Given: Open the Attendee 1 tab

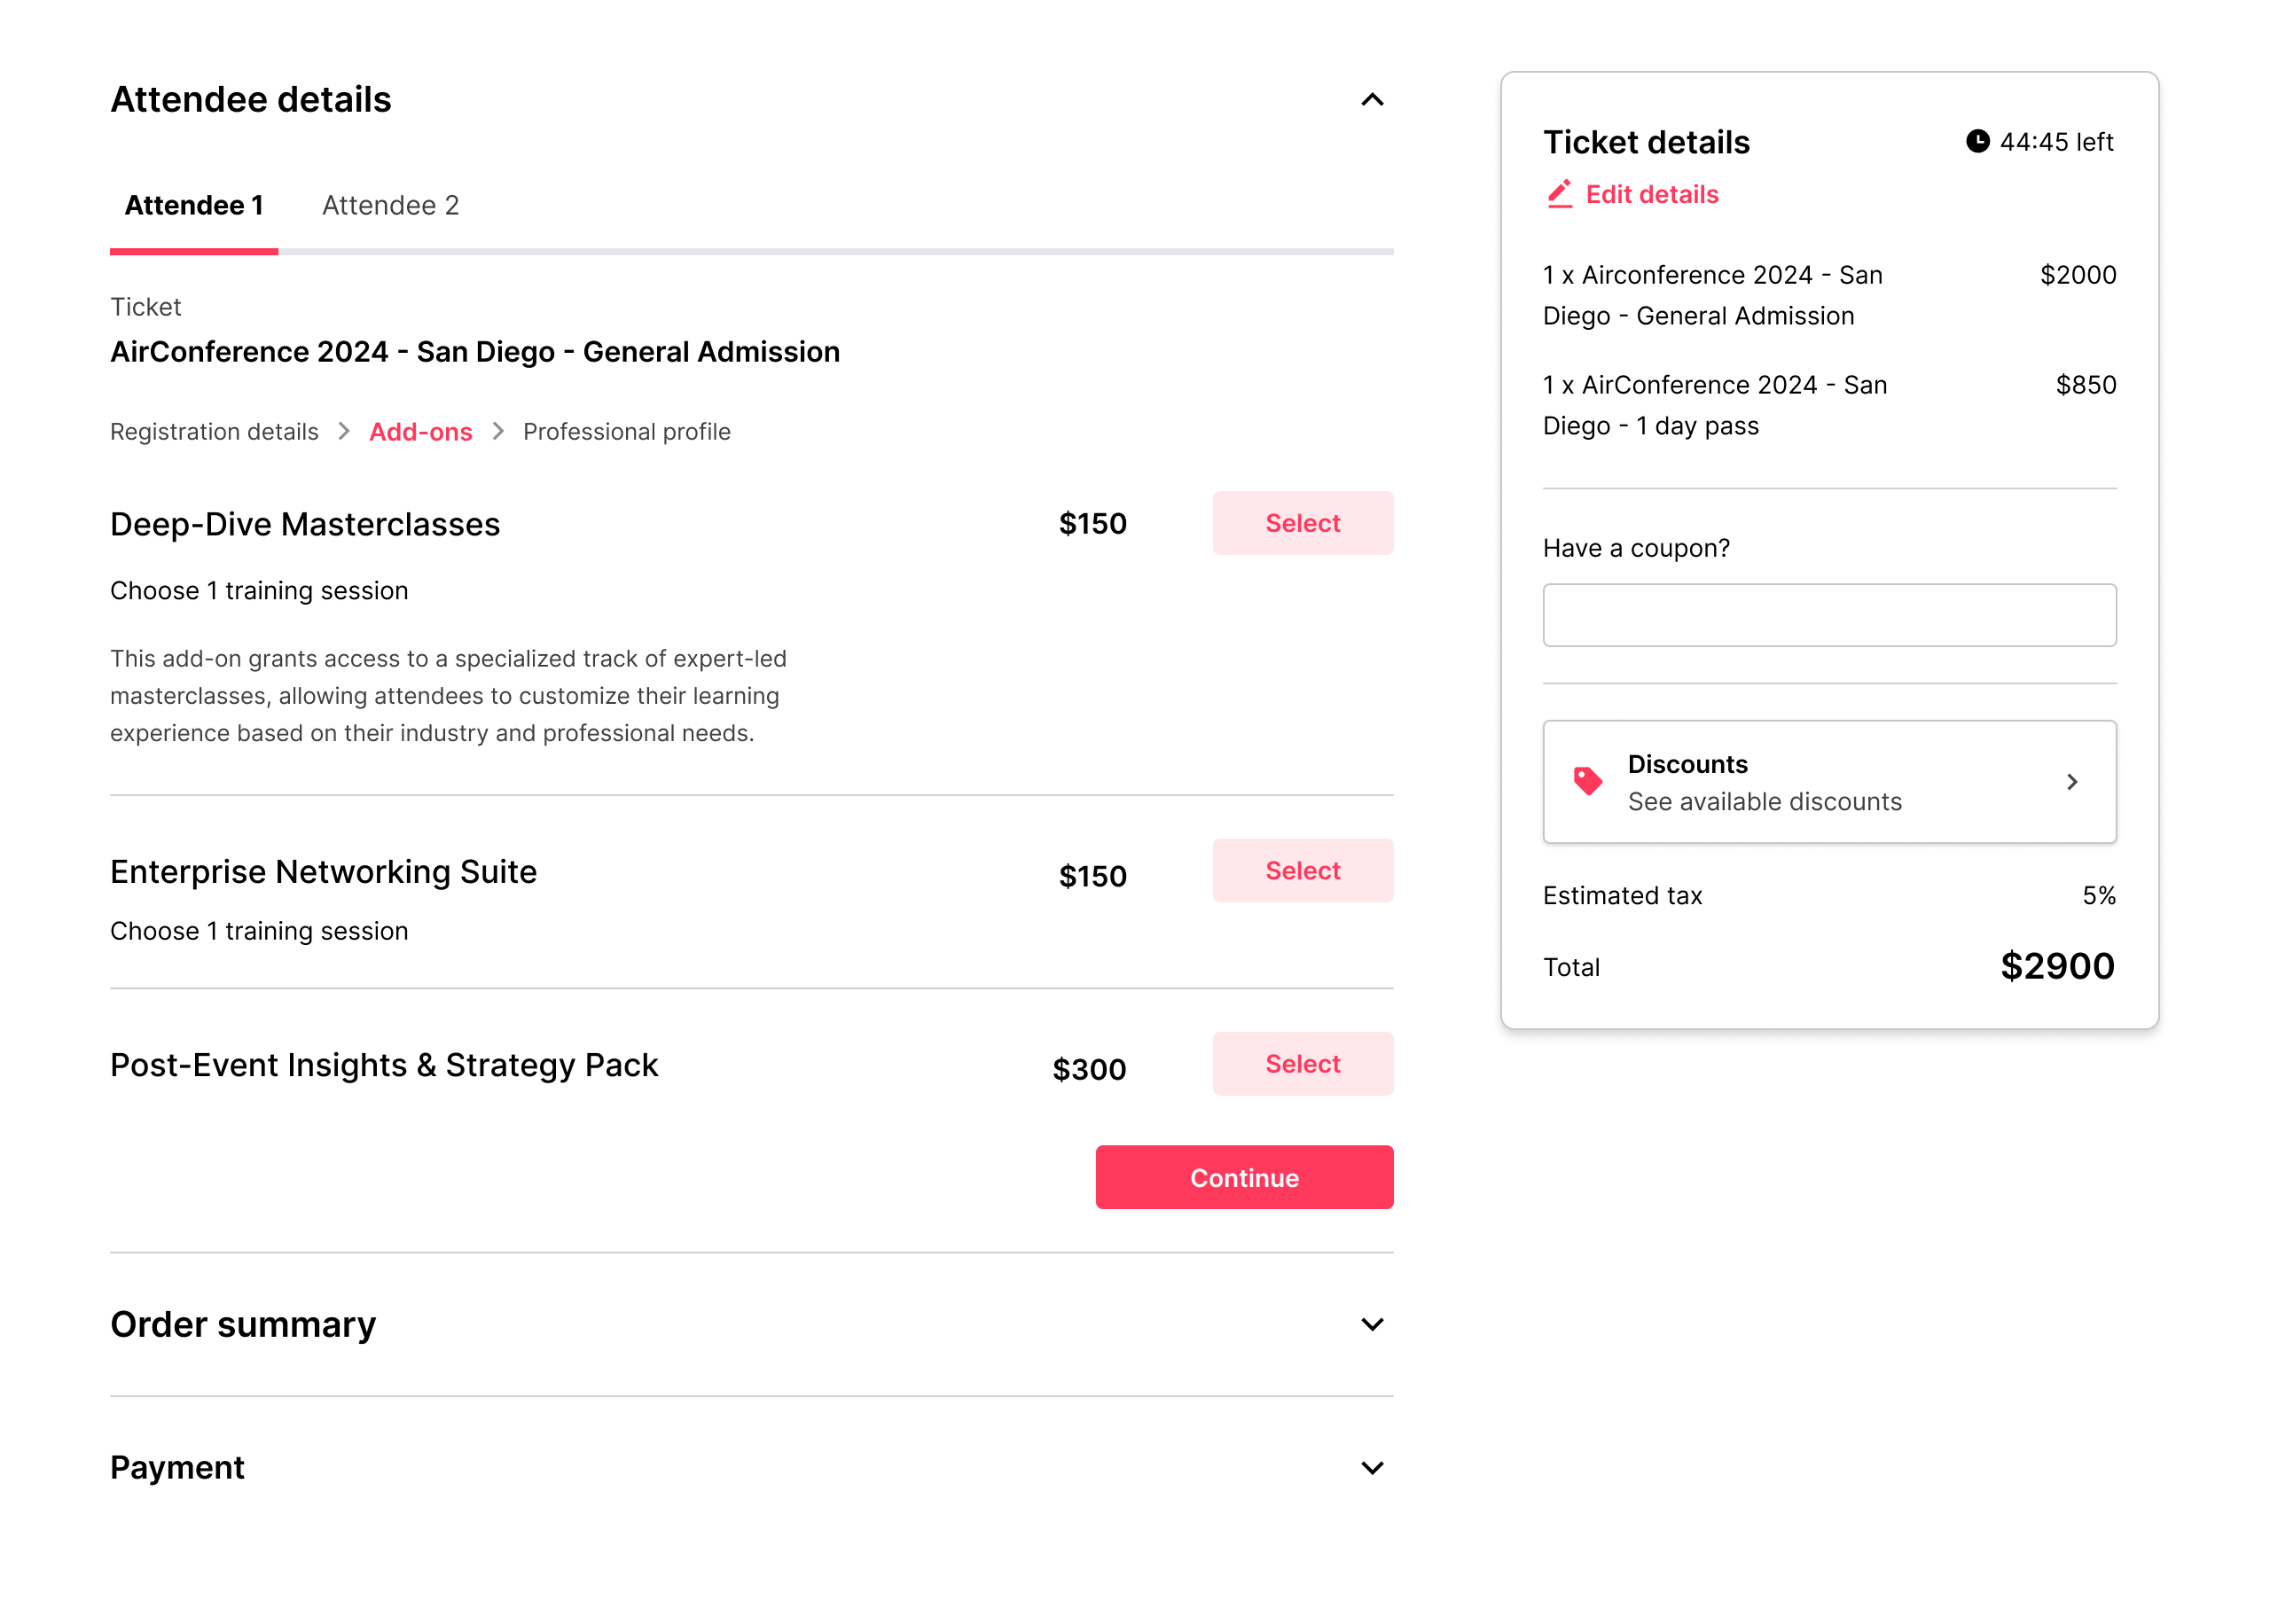Looking at the screenshot, I should click(194, 205).
